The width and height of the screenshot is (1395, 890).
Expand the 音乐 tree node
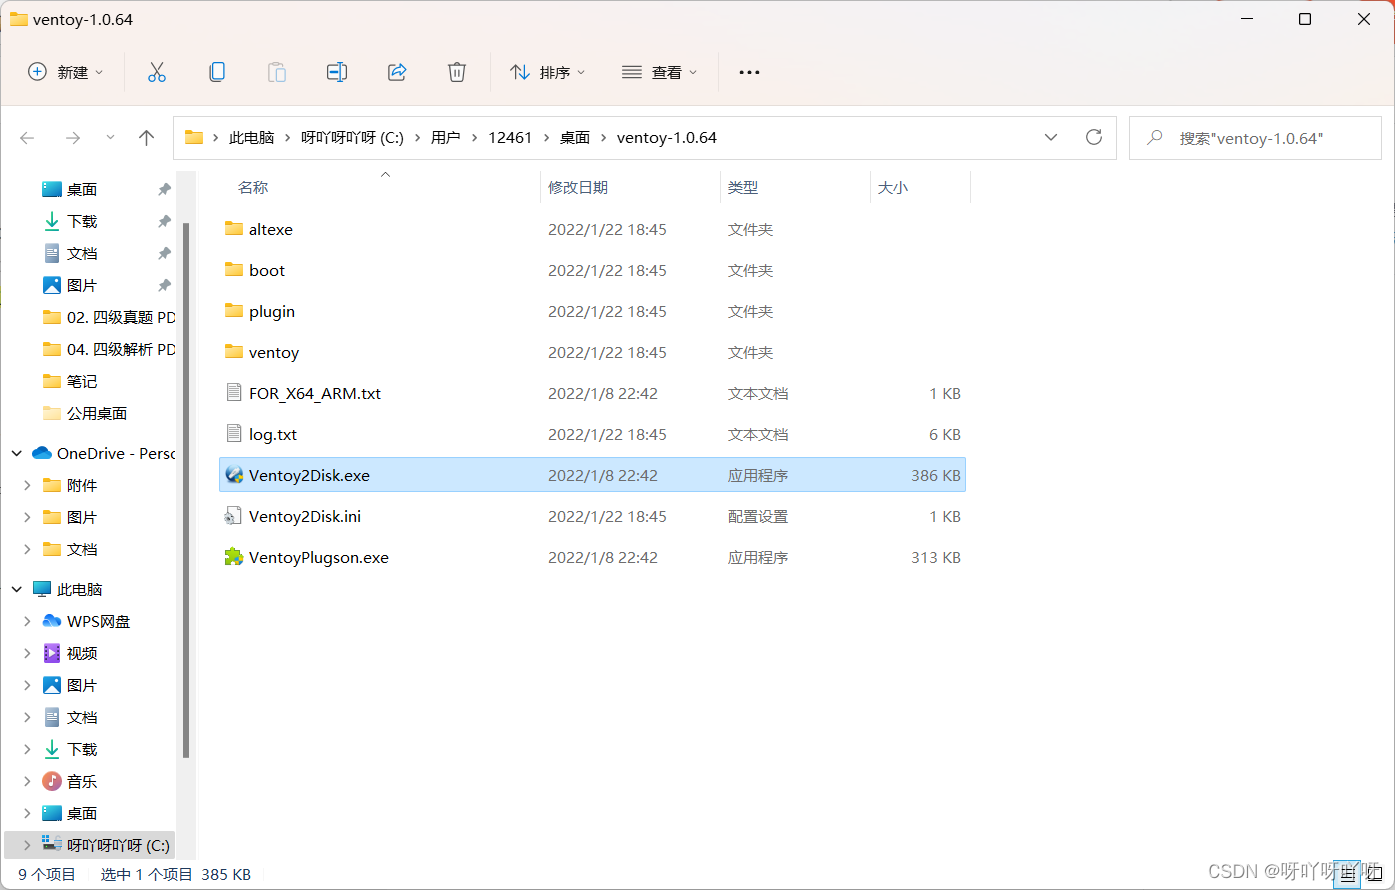(x=27, y=781)
